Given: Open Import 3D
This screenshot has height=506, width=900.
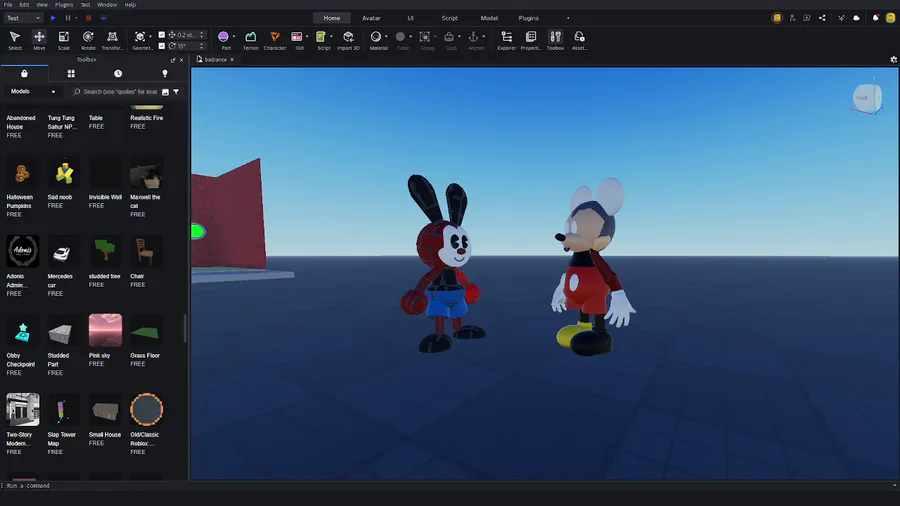Looking at the screenshot, I should coord(348,40).
